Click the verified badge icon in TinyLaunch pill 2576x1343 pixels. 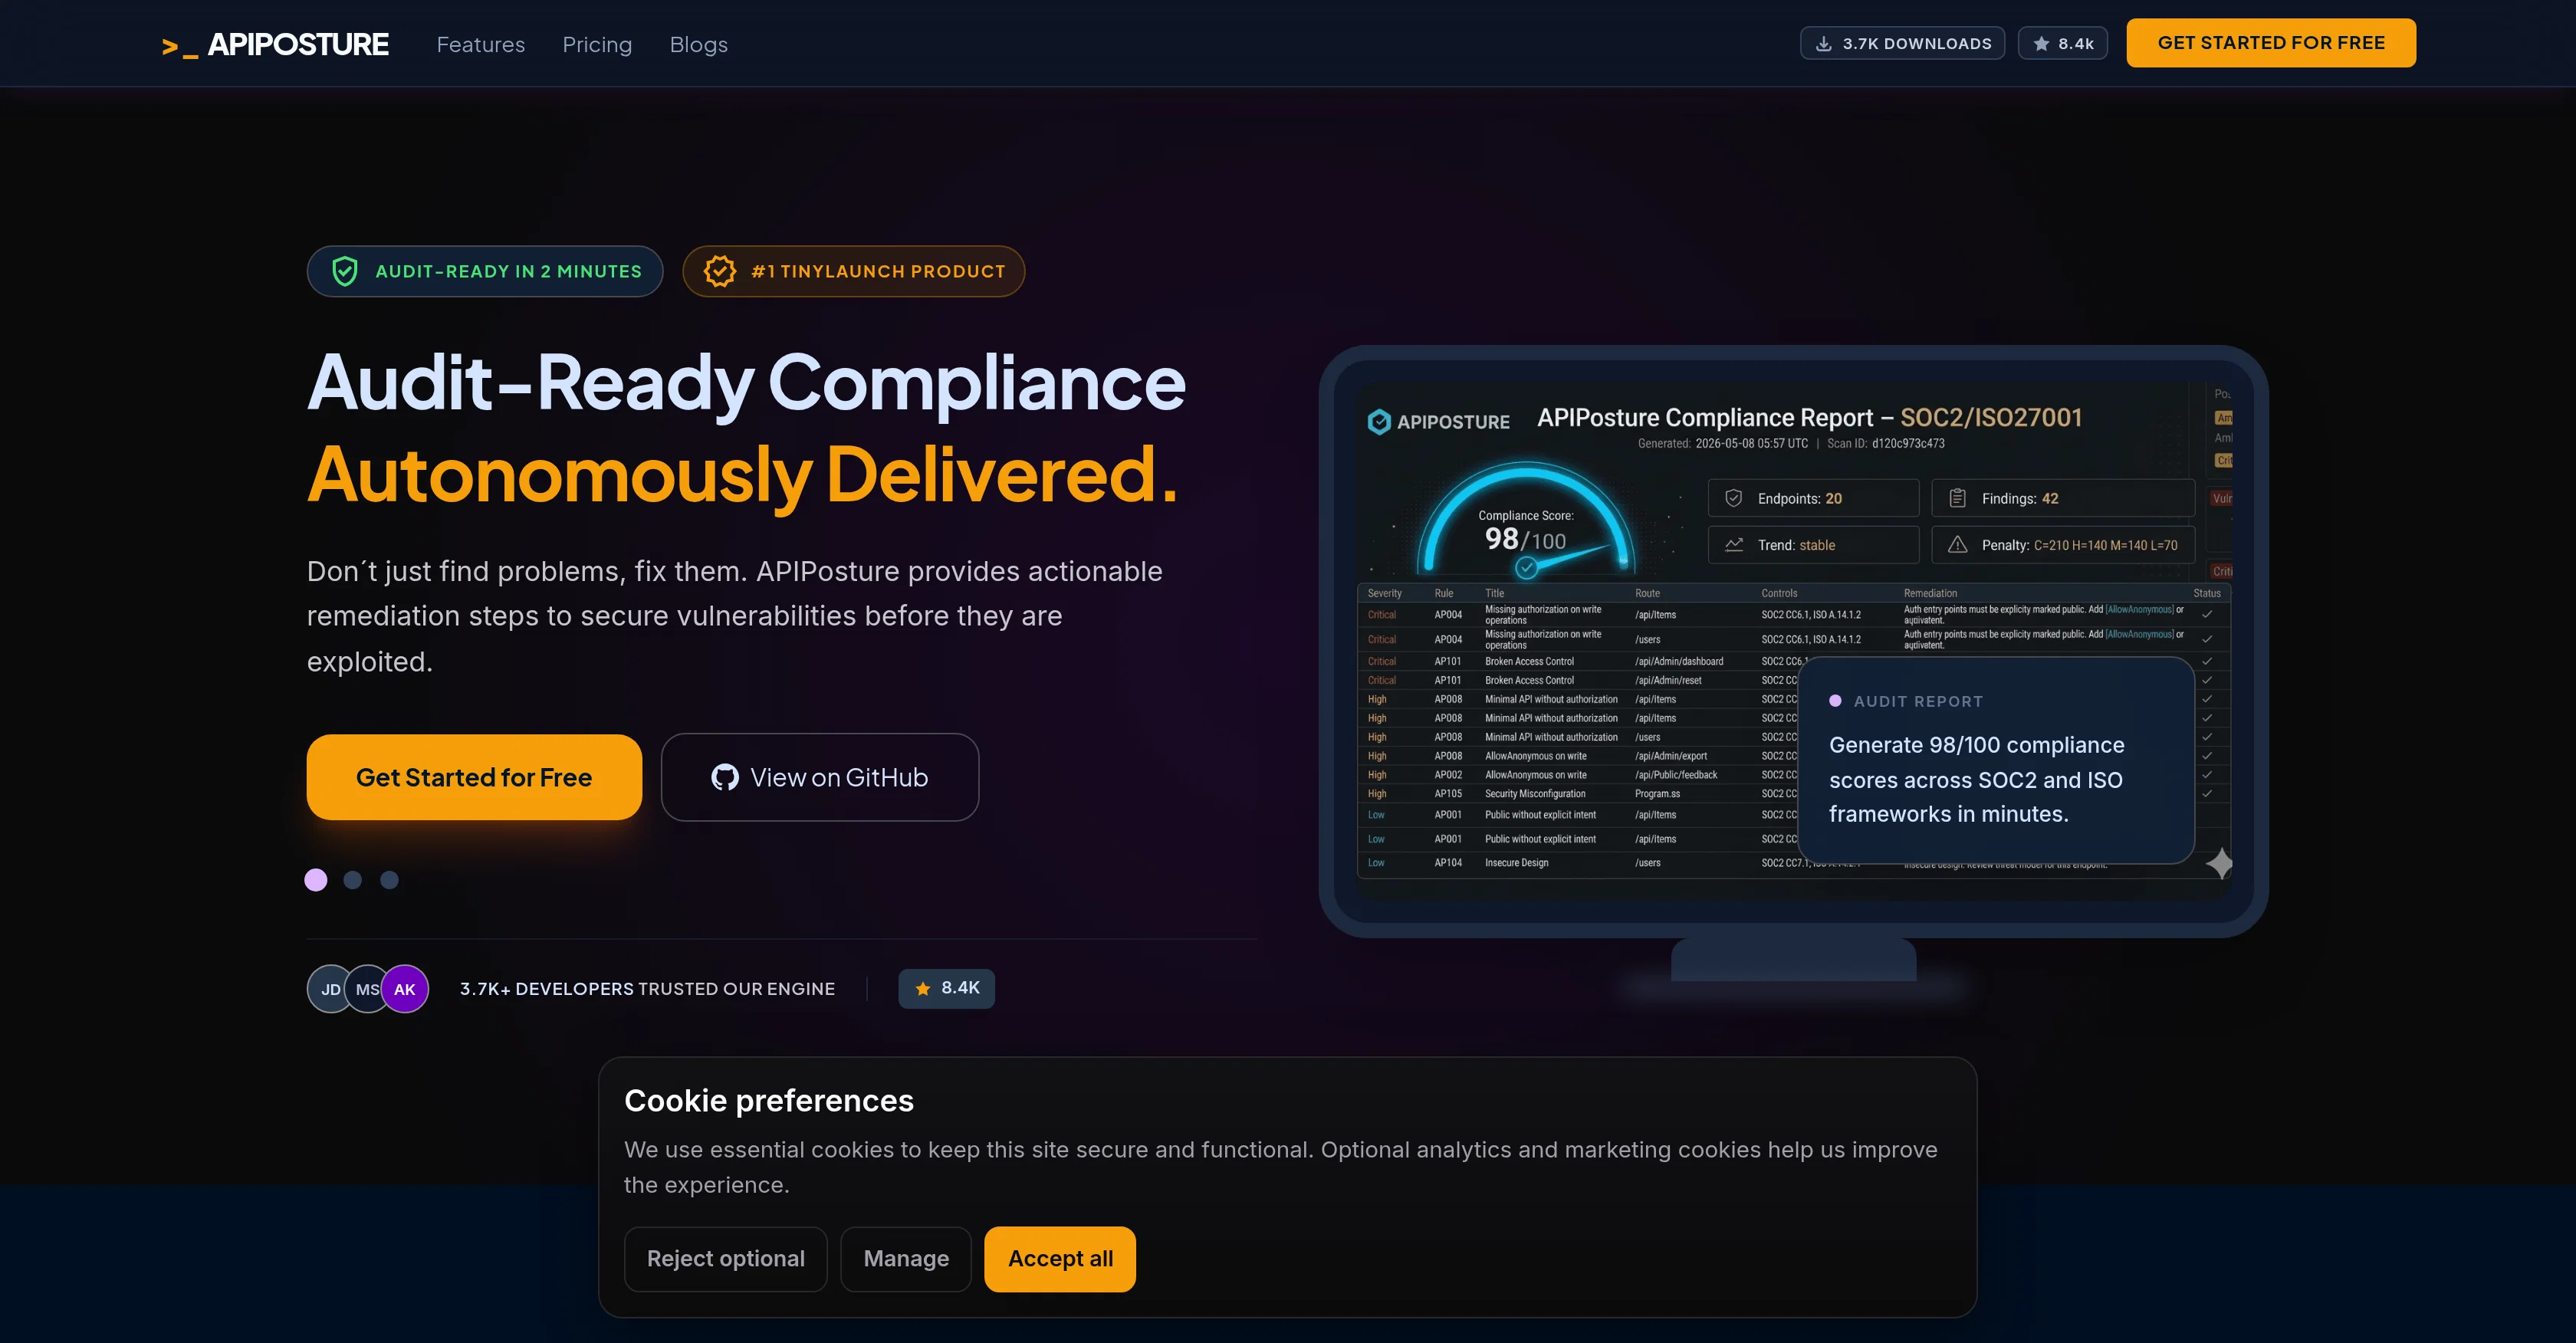coord(720,271)
